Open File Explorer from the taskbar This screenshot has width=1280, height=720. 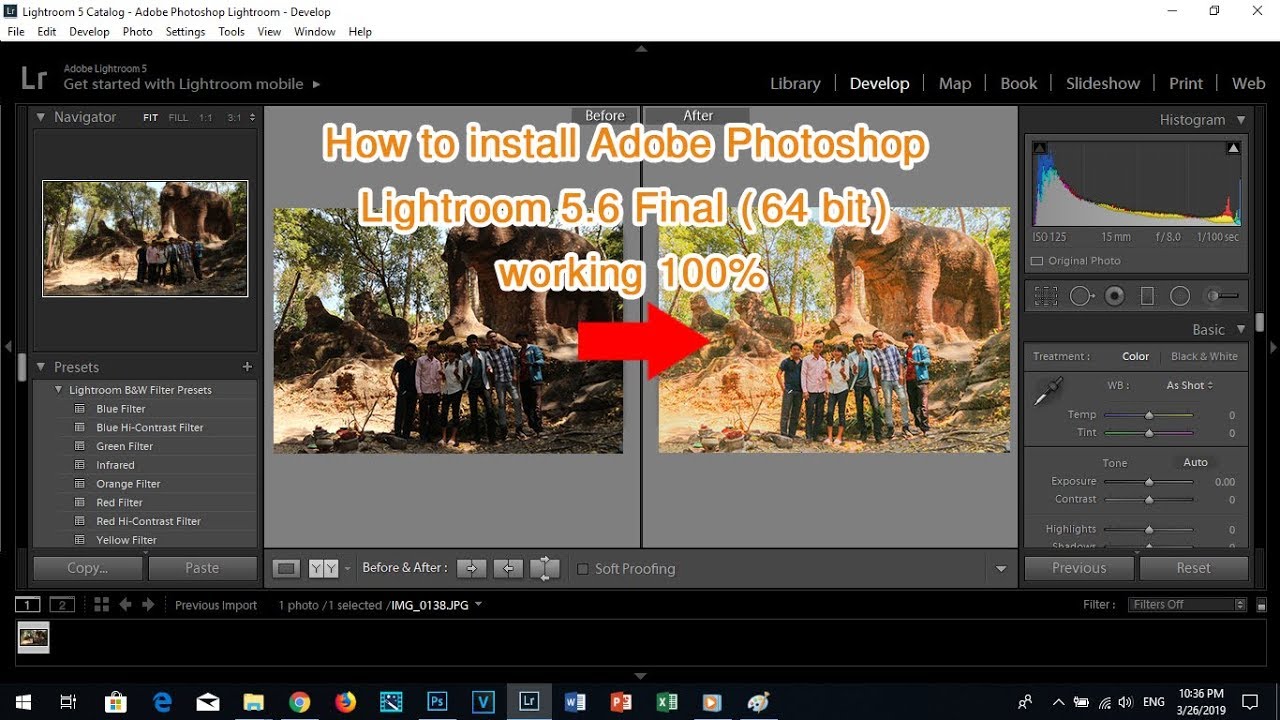(253, 701)
